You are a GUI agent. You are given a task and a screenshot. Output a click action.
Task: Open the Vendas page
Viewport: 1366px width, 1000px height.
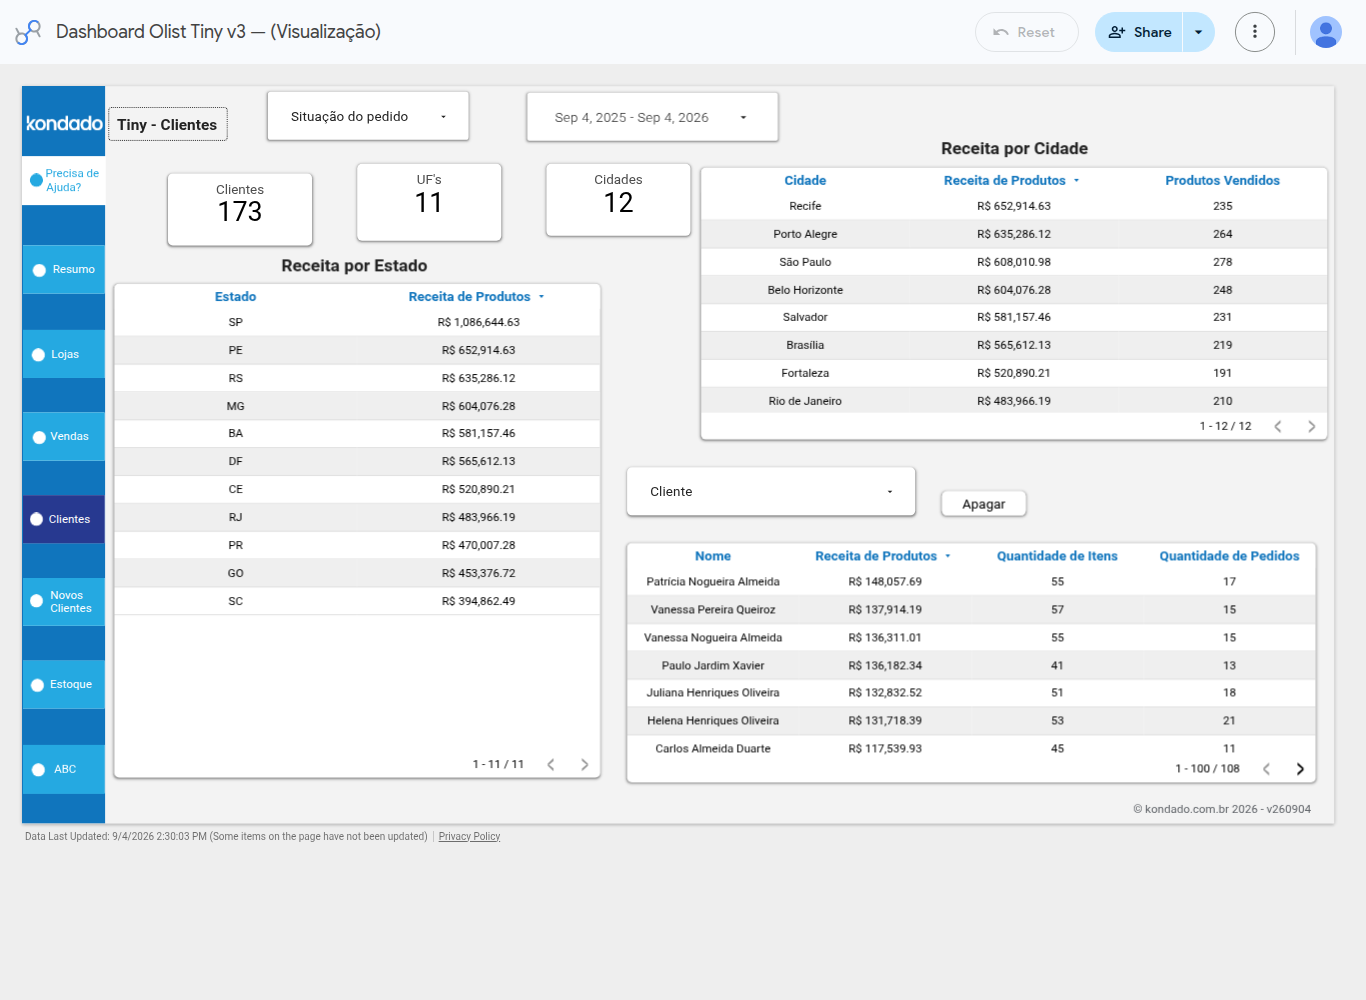click(x=64, y=437)
